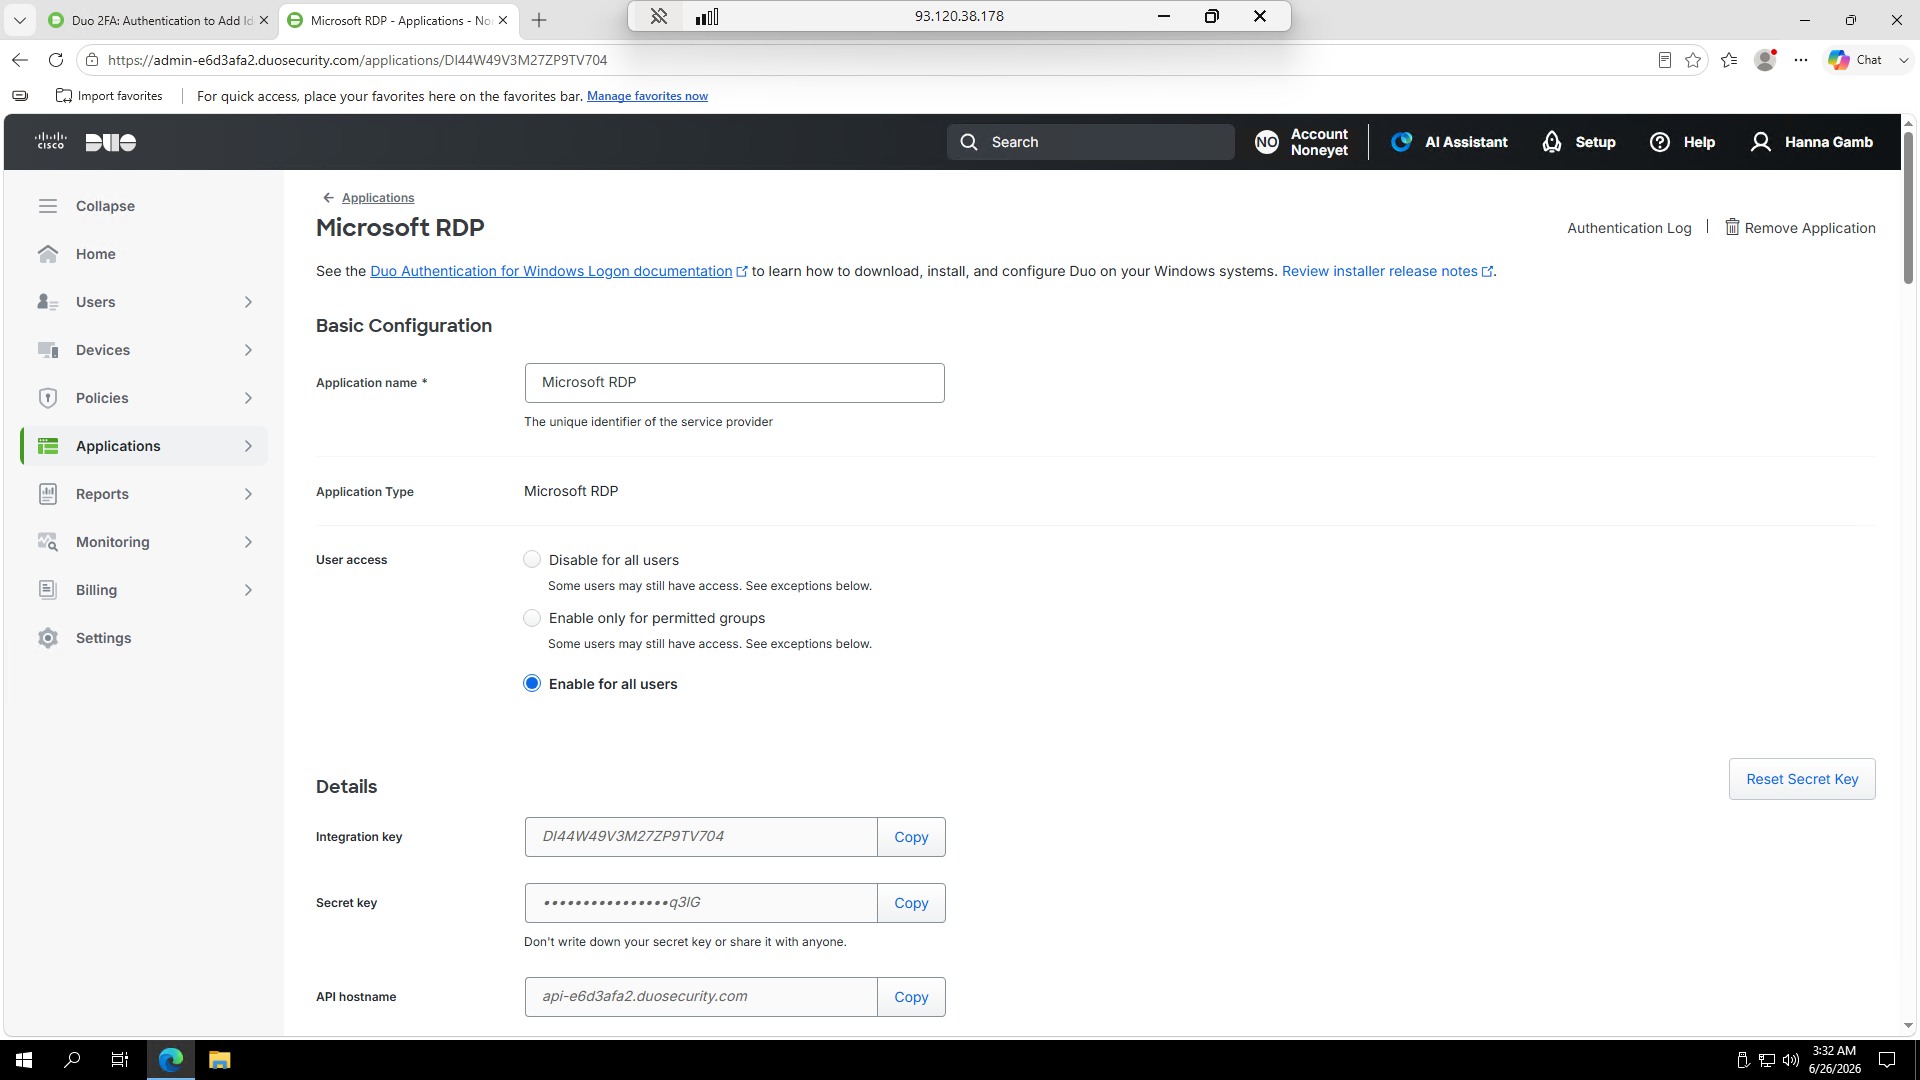Click the Cisco Duo logo
Viewport: 1920px width, 1080px height.
85,142
